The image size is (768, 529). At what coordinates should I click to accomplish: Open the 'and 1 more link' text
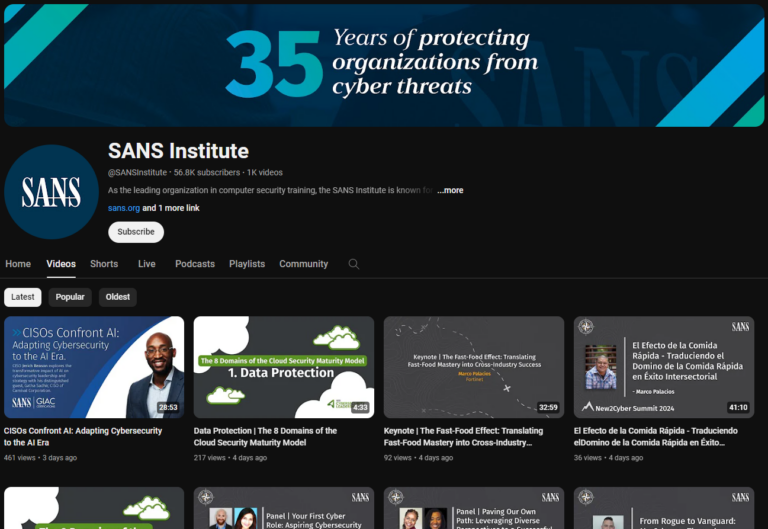[171, 208]
